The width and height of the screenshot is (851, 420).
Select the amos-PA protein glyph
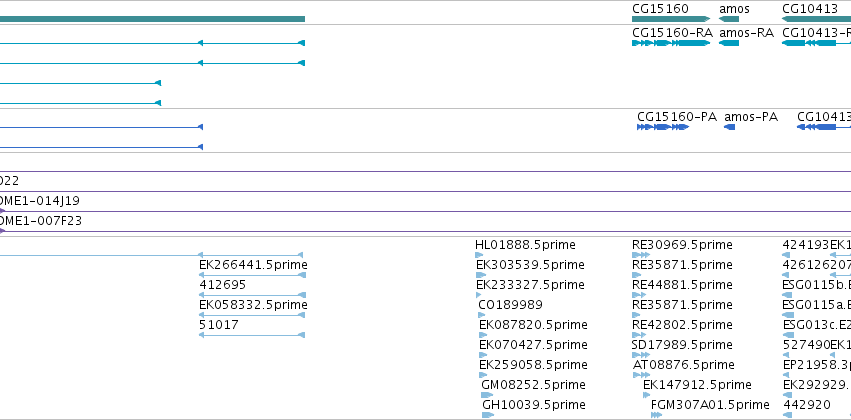click(730, 127)
